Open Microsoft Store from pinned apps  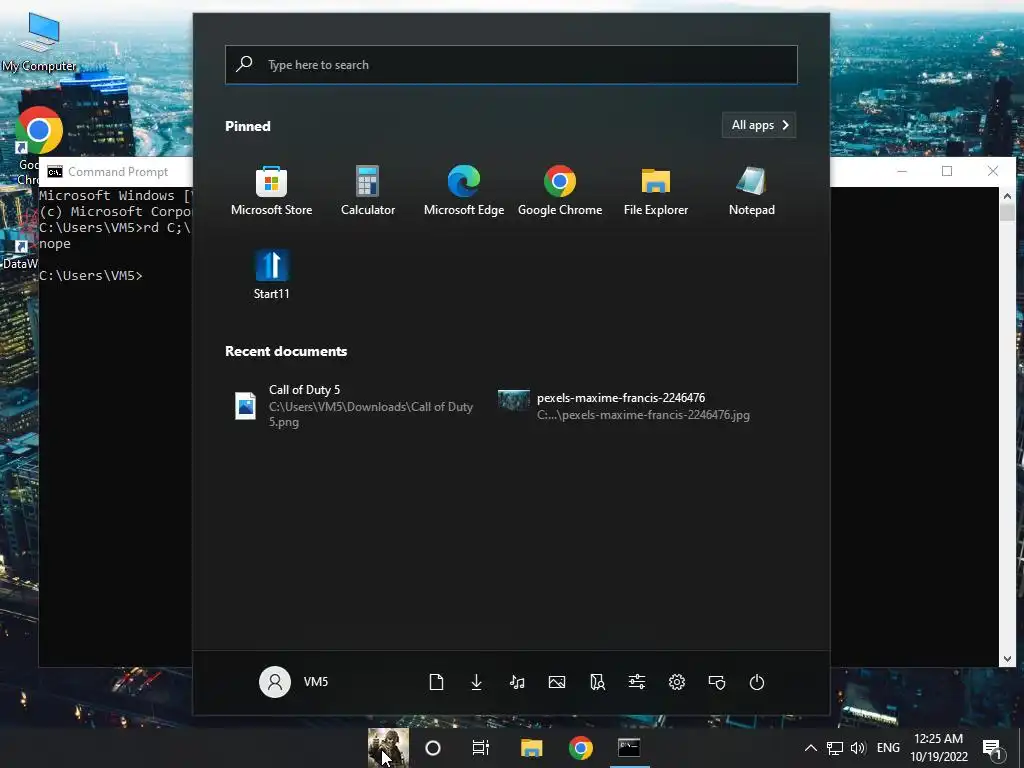[271, 191]
